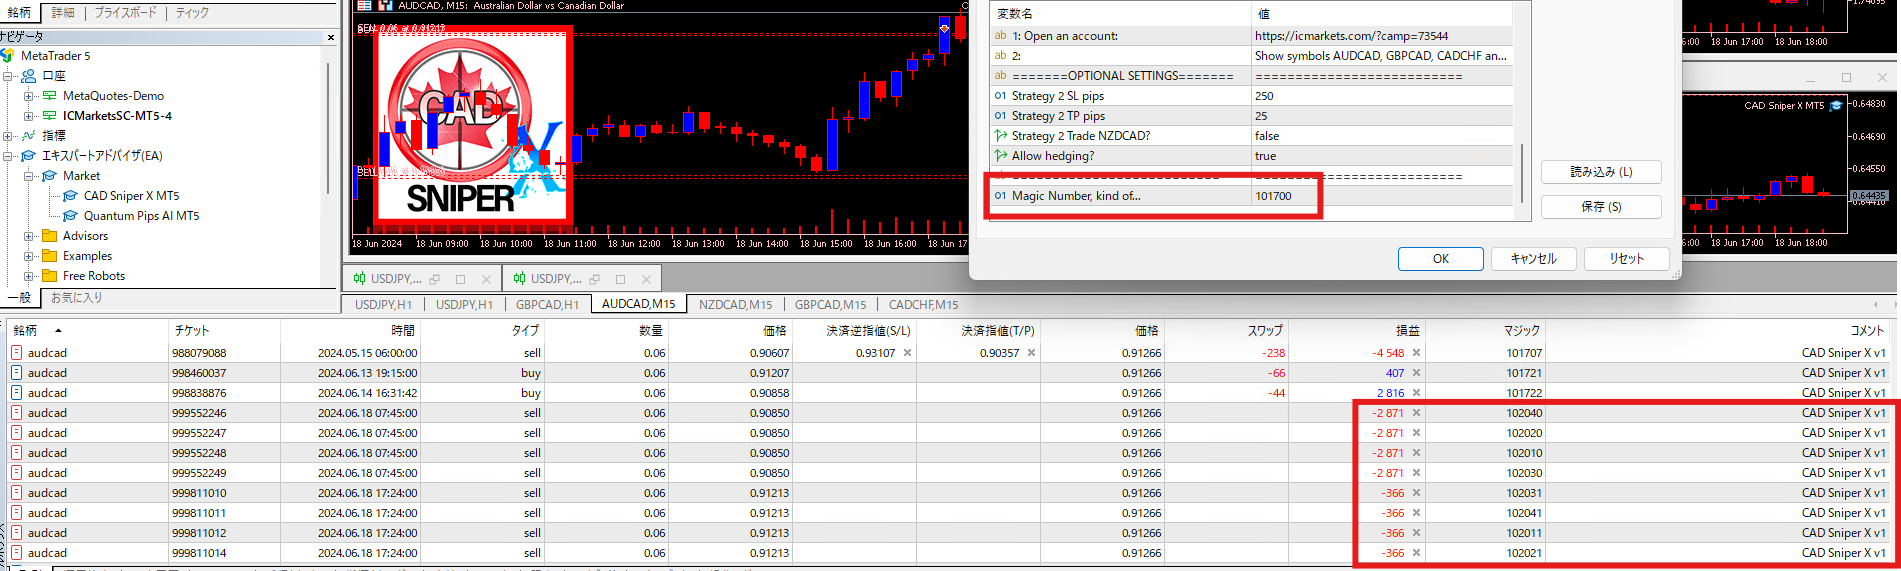The image size is (1901, 571).
Task: Click the Advisors folder icon
Action: 49,236
